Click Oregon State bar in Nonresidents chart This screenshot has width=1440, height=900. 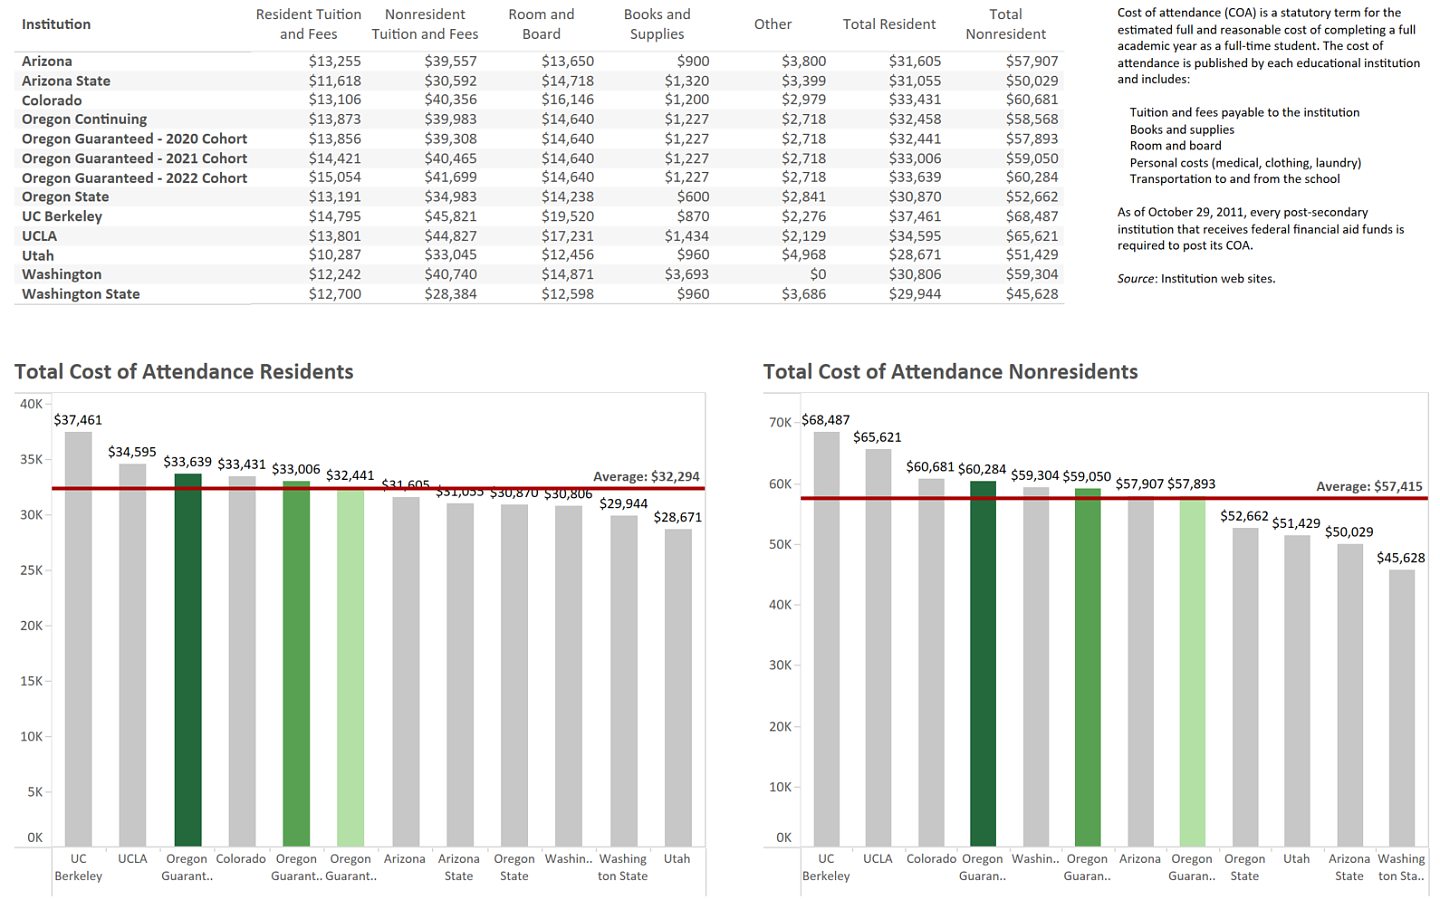coord(1245,687)
